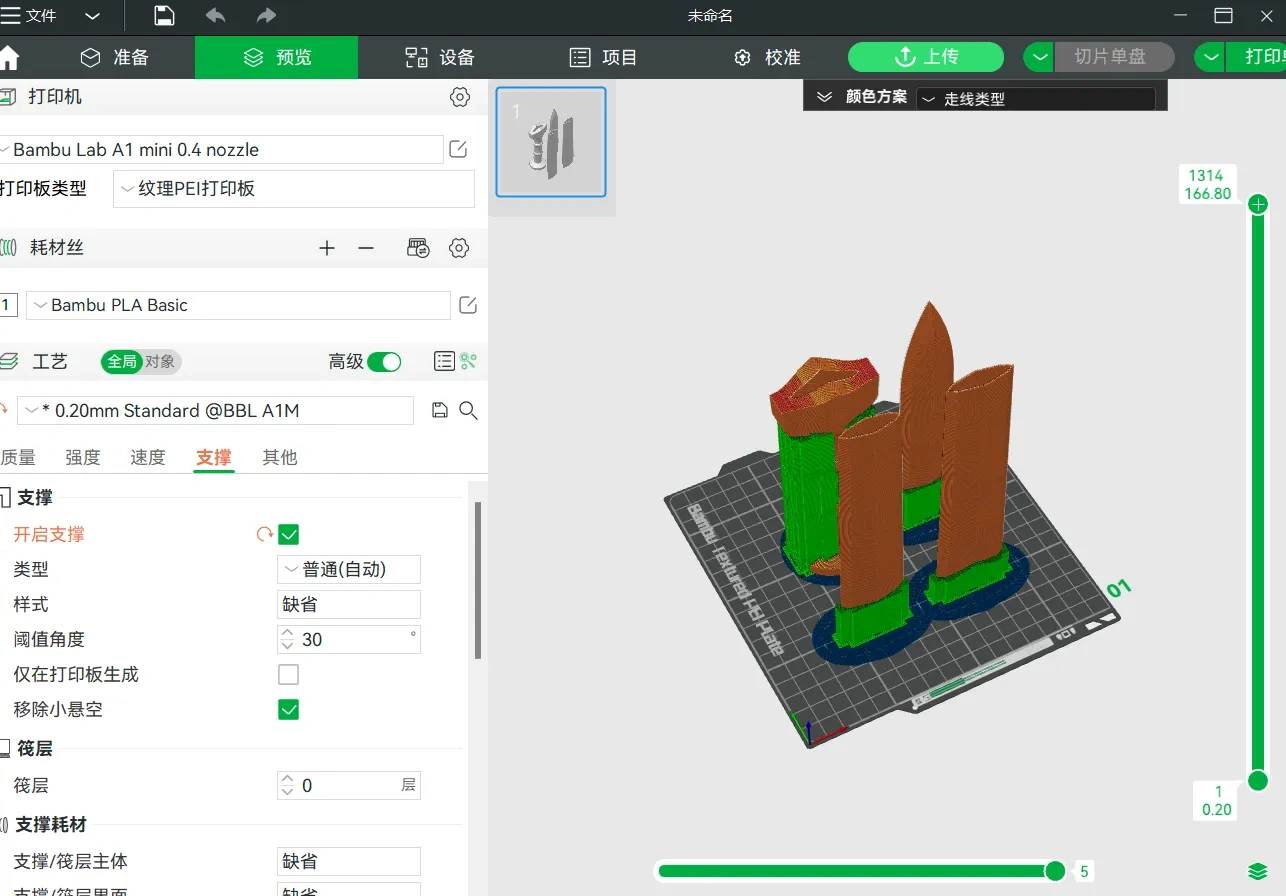Select printer Bambu Lab A1 mini 0.4 nozzle
The width and height of the screenshot is (1286, 896).
222,150
